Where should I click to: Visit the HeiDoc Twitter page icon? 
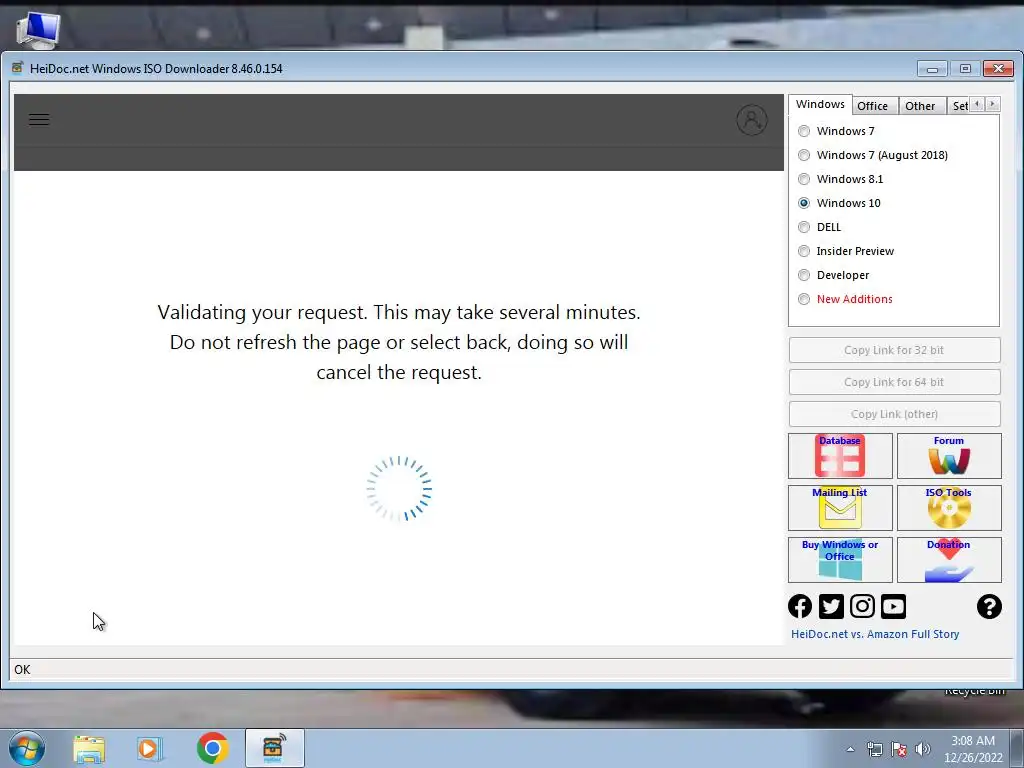point(831,606)
